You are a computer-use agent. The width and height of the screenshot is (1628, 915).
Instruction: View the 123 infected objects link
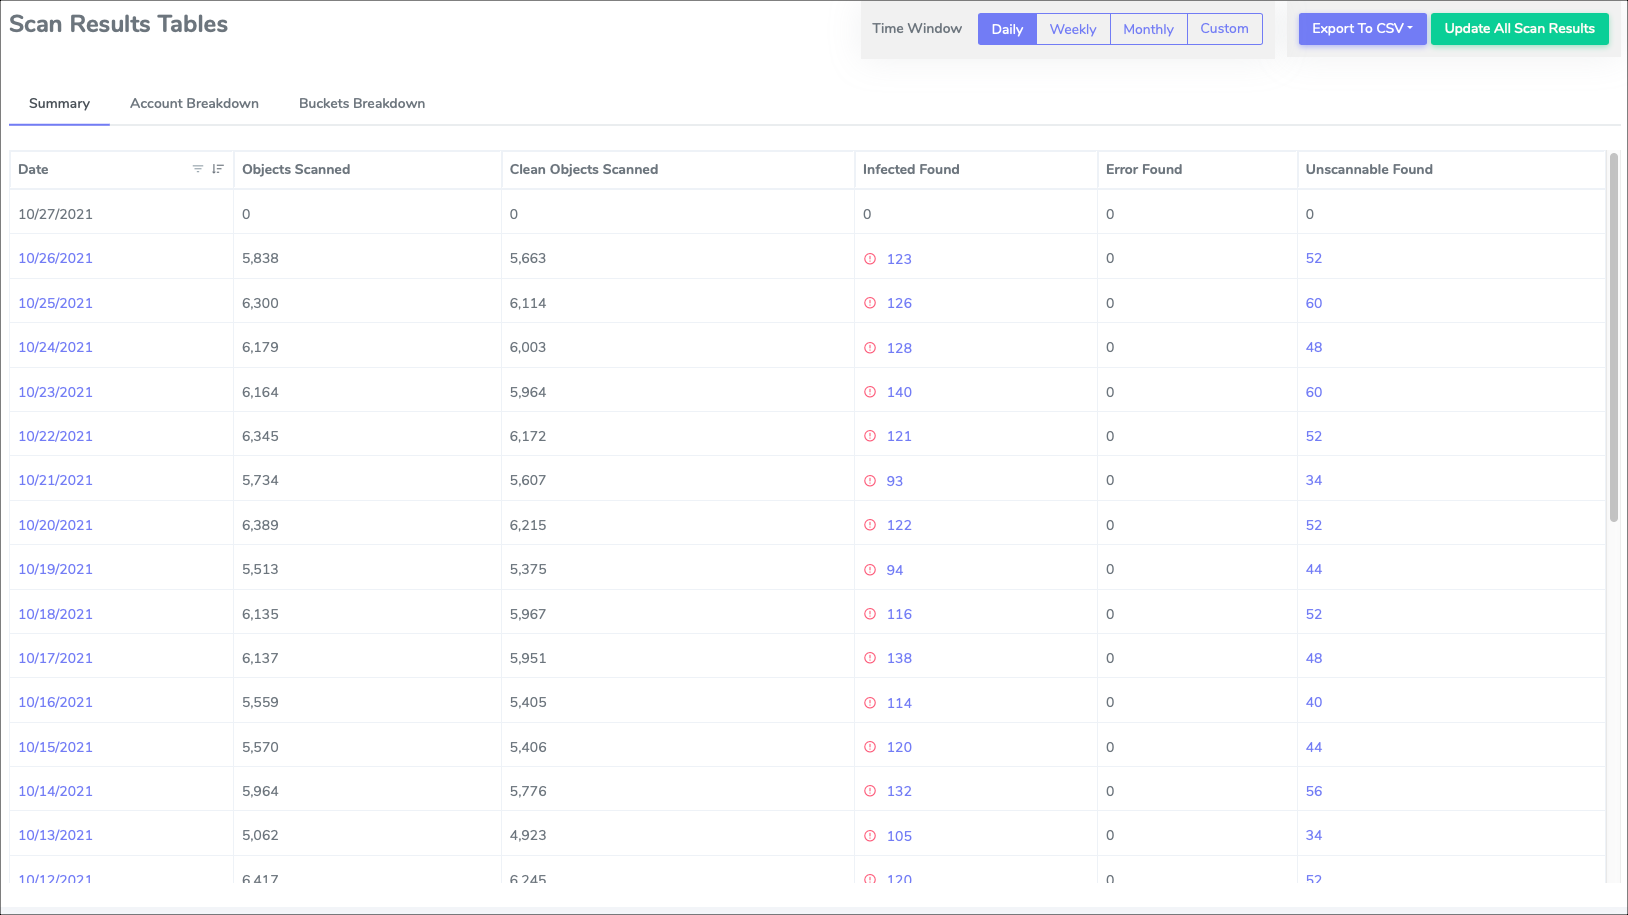[899, 259]
